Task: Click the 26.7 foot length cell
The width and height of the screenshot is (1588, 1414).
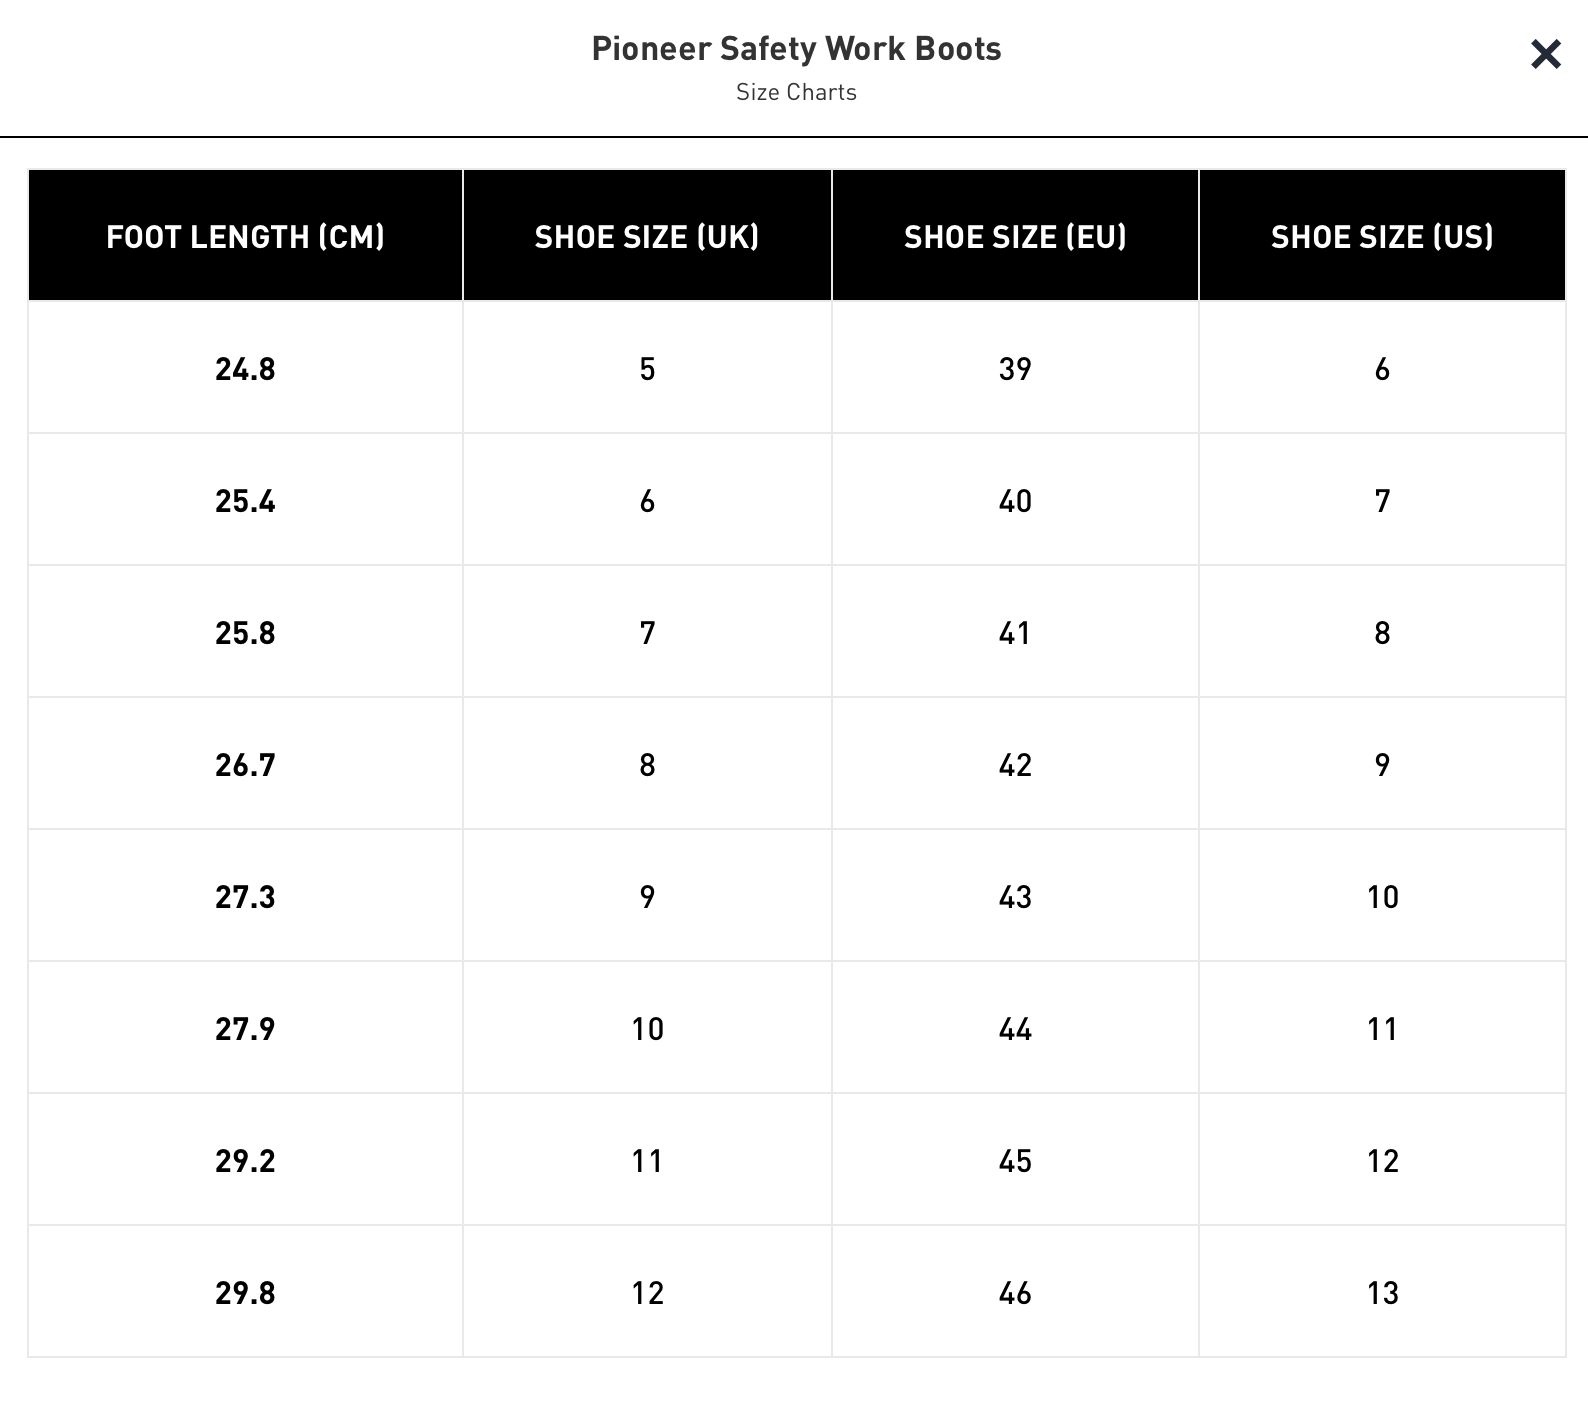Action: (x=245, y=765)
